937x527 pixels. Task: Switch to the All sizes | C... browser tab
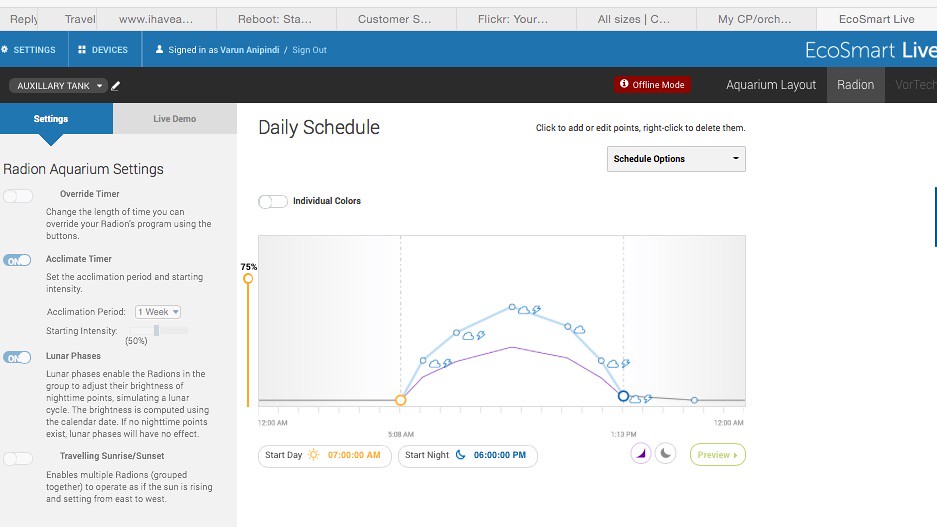tap(636, 19)
